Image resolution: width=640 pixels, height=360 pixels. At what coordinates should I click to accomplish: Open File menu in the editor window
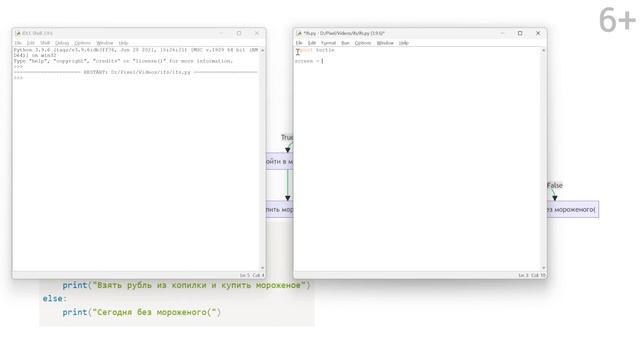point(299,43)
